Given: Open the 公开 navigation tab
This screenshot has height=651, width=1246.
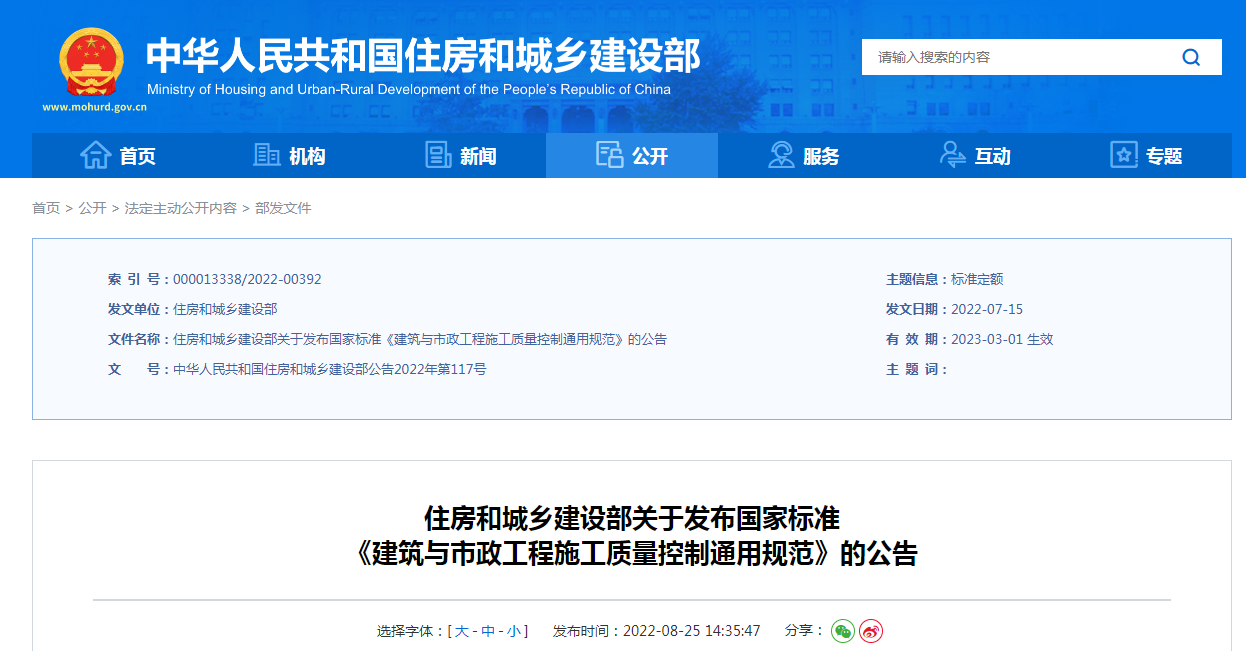Looking at the screenshot, I should click(x=632, y=156).
